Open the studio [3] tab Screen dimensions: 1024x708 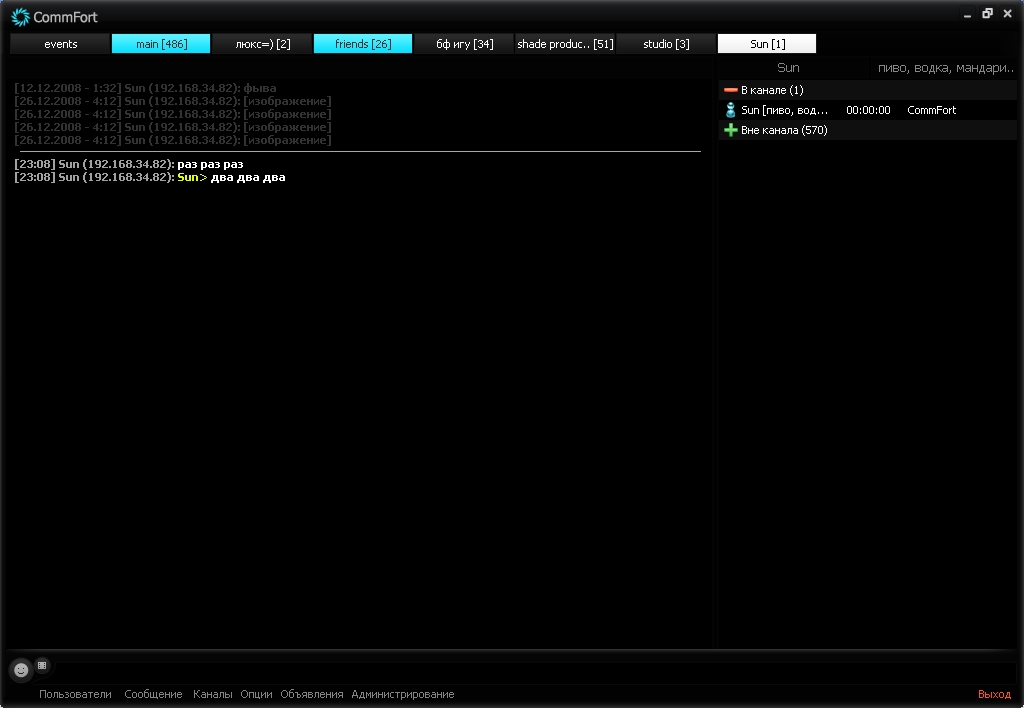[666, 44]
